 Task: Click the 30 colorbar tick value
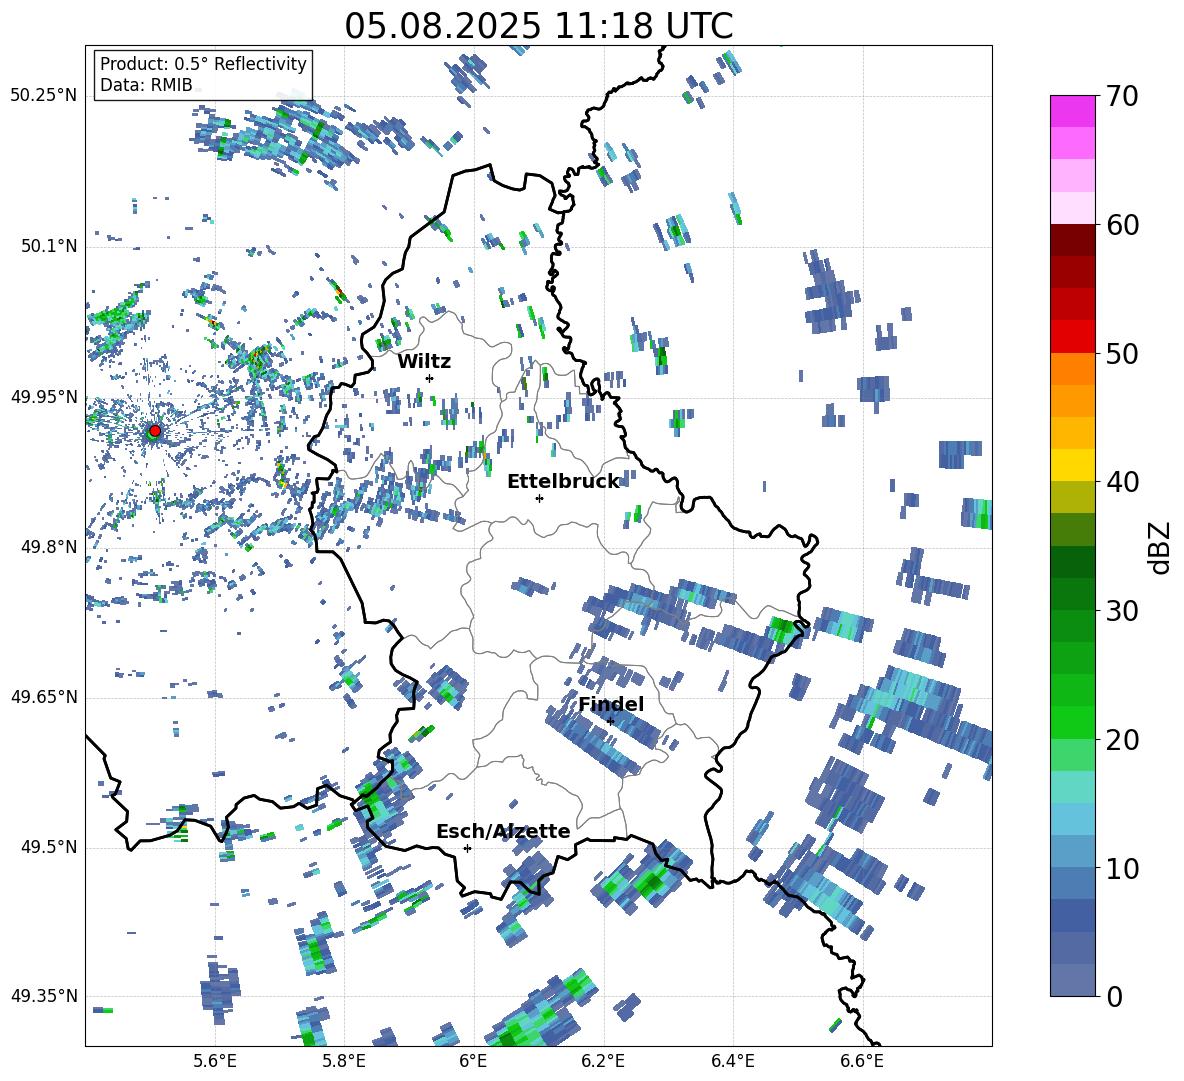tap(1122, 611)
